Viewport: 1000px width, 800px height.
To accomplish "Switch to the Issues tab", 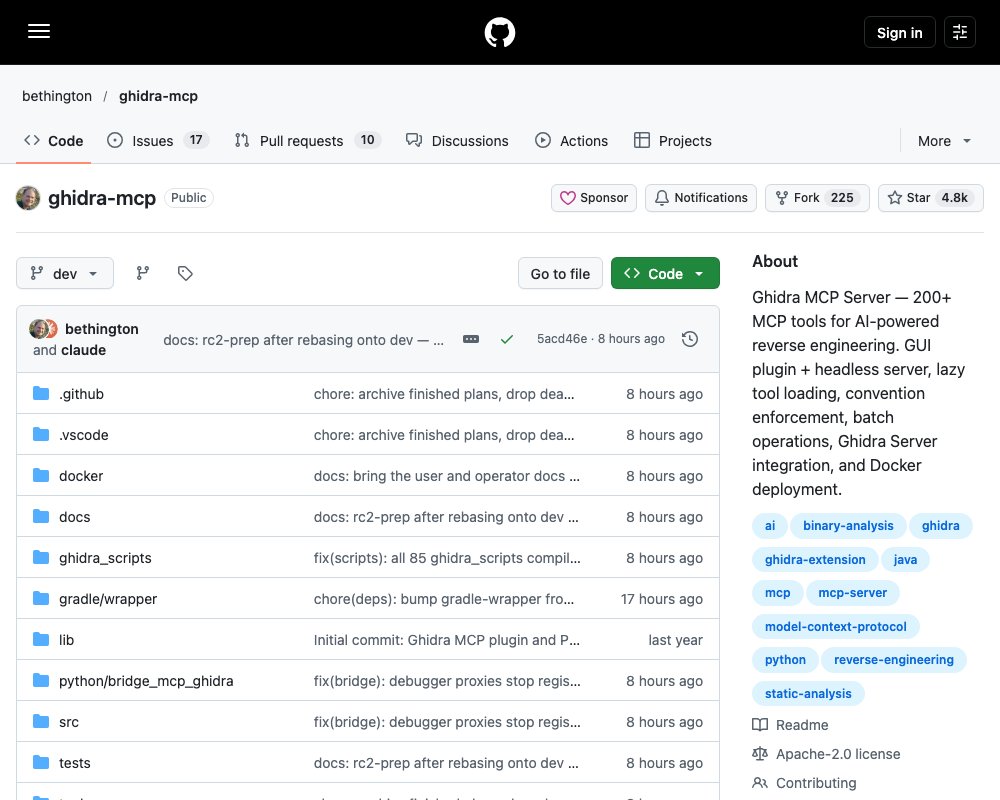I will 158,140.
